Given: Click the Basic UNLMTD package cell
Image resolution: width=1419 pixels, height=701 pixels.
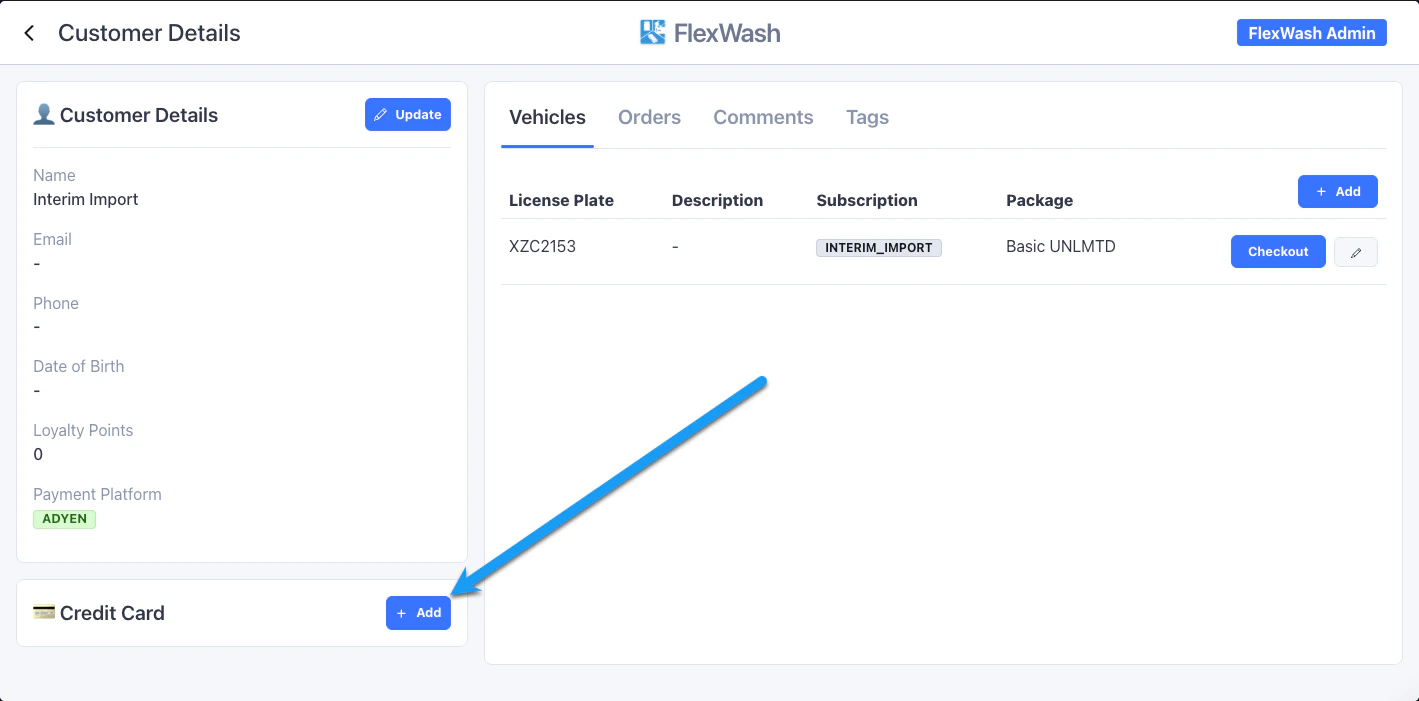Looking at the screenshot, I should click(x=1060, y=246).
